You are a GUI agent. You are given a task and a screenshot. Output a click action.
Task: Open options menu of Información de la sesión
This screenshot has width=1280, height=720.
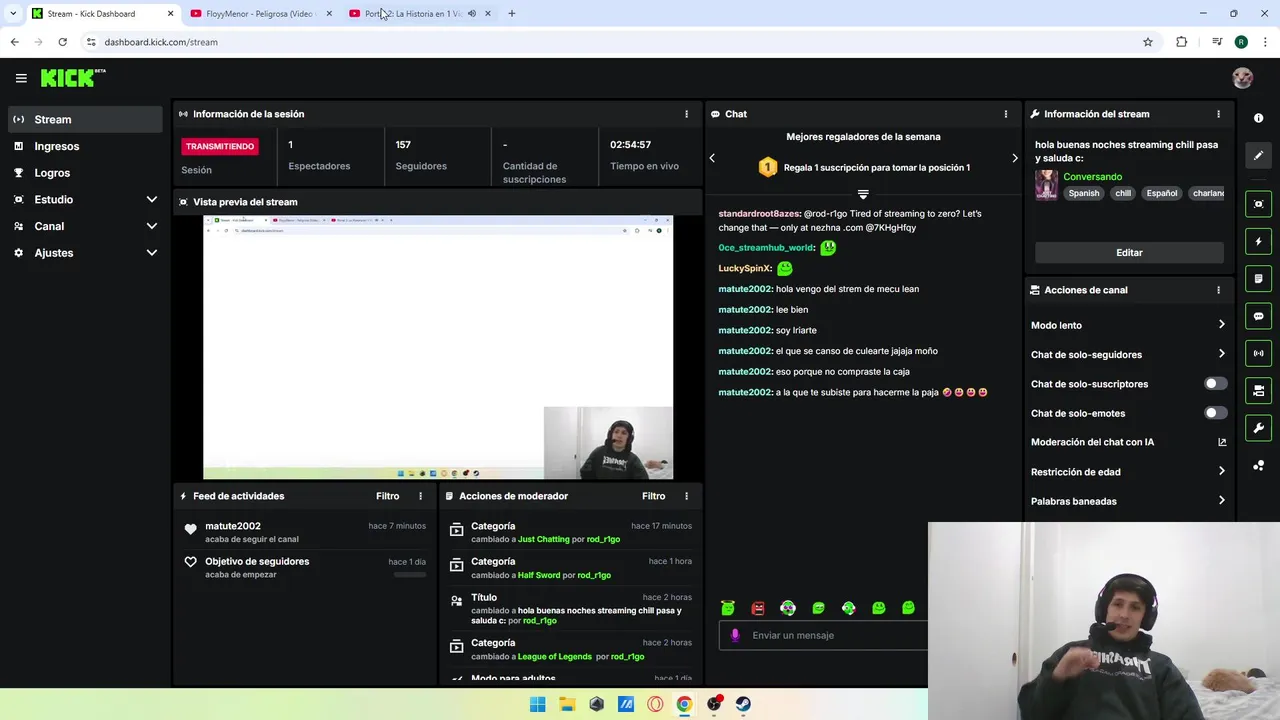click(686, 114)
